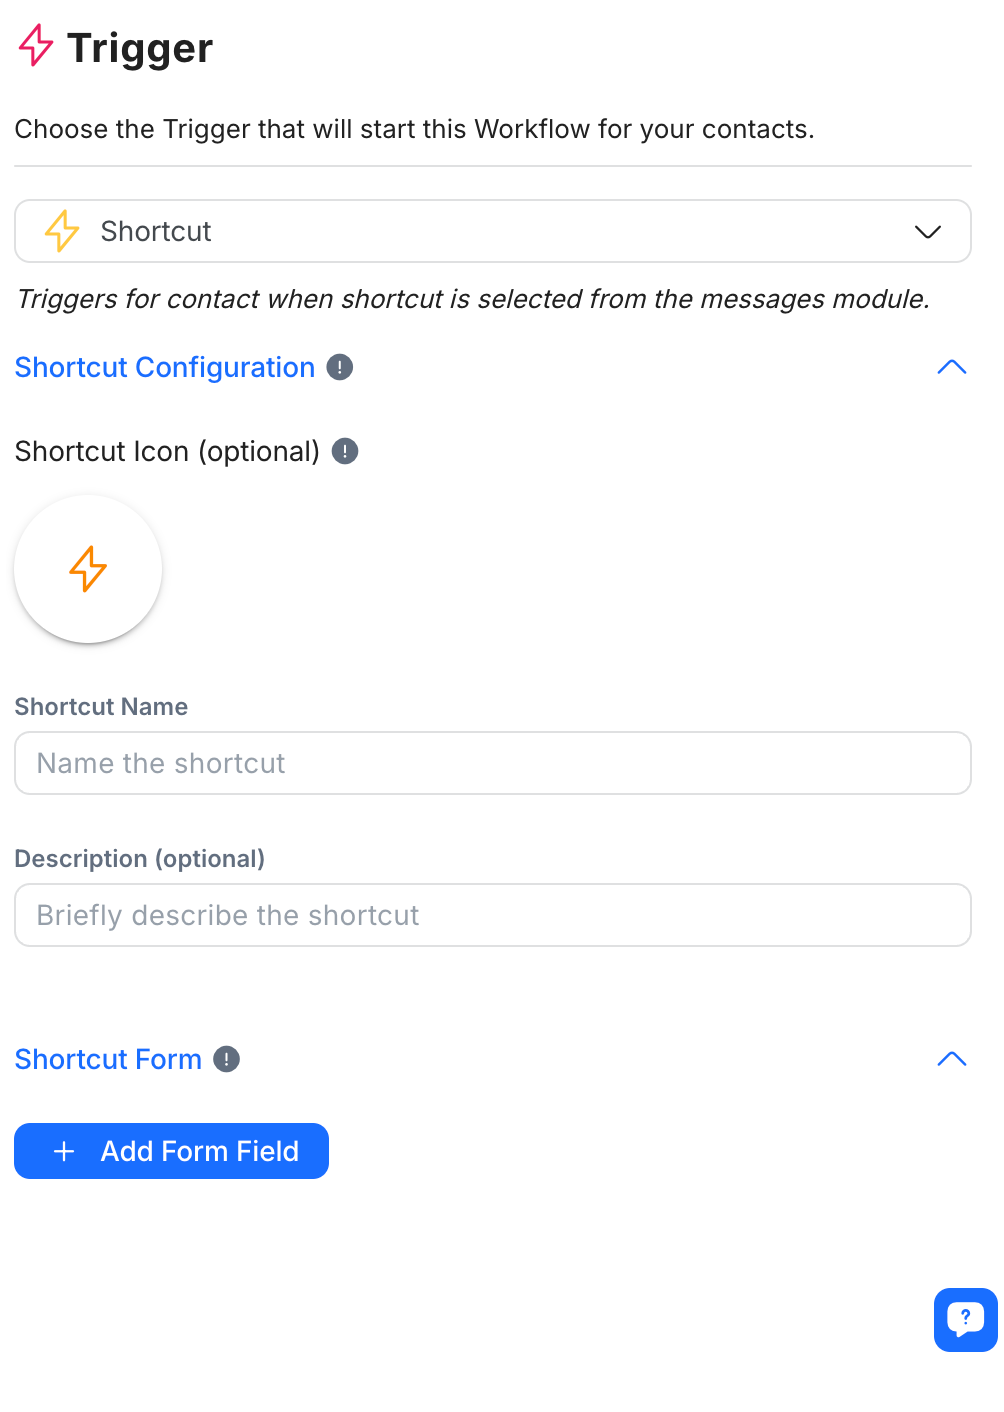1004x1412 pixels.
Task: Collapse the Shortcut Form section chevron
Action: (951, 1059)
